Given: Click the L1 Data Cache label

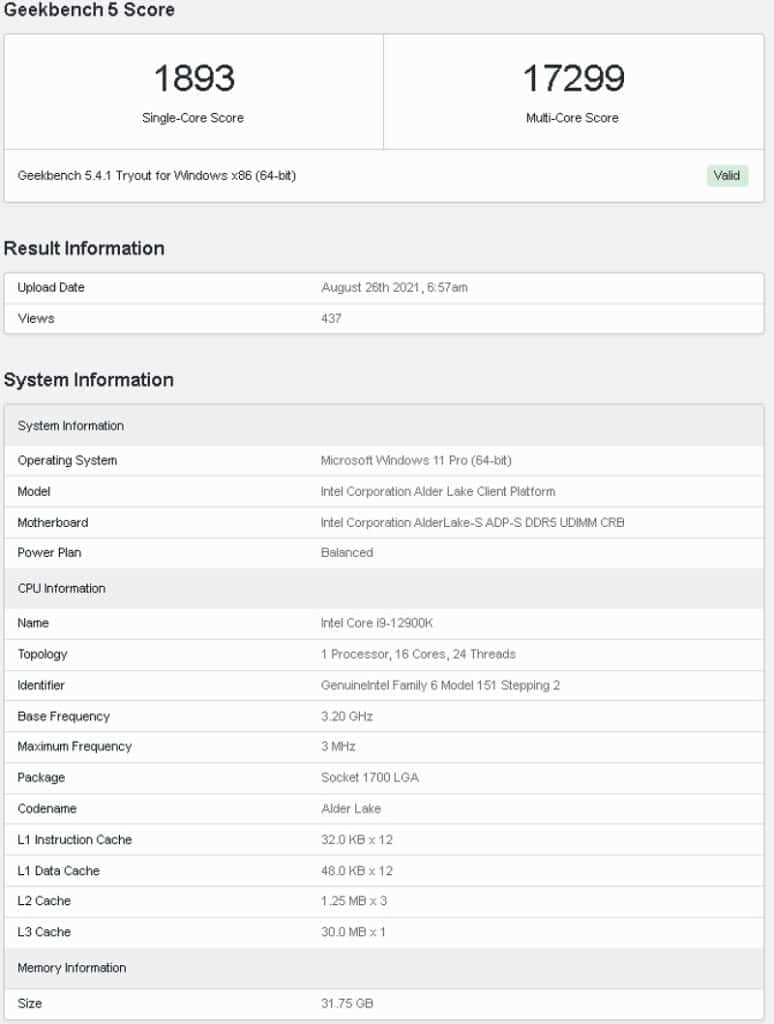Looking at the screenshot, I should 59,871.
